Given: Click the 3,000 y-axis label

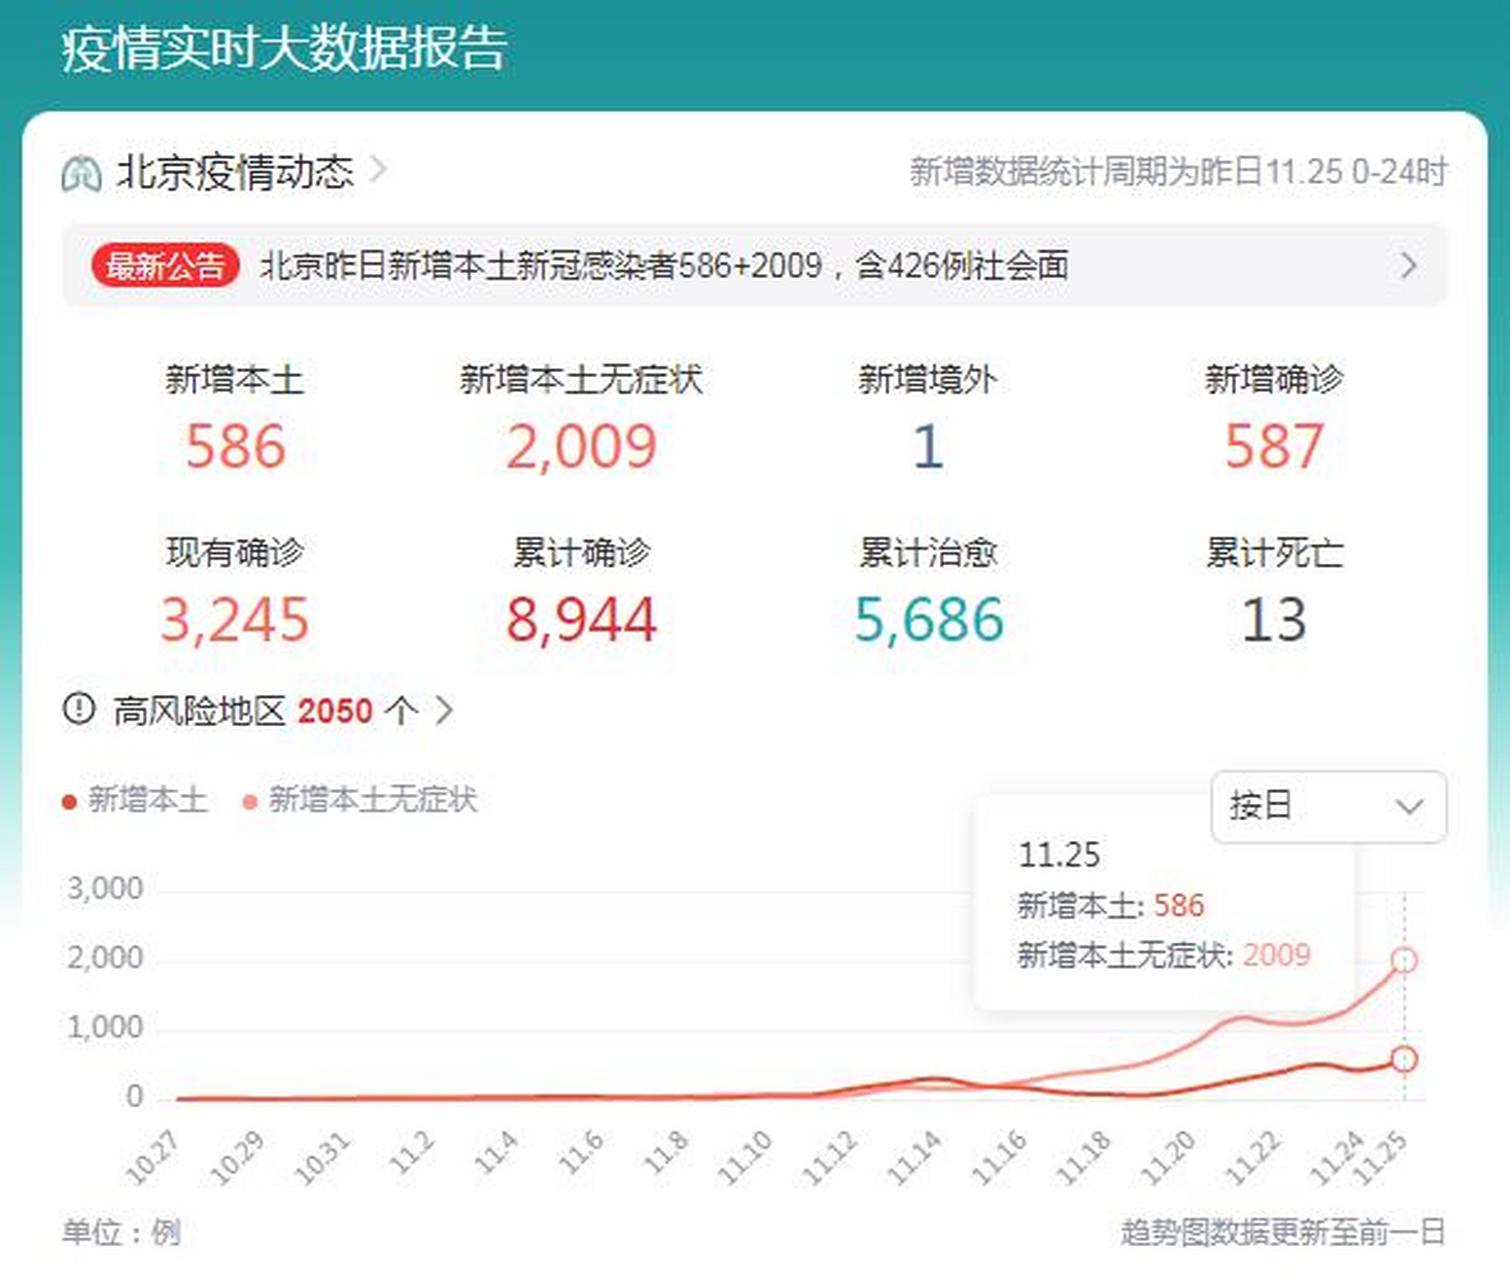Looking at the screenshot, I should (x=105, y=889).
